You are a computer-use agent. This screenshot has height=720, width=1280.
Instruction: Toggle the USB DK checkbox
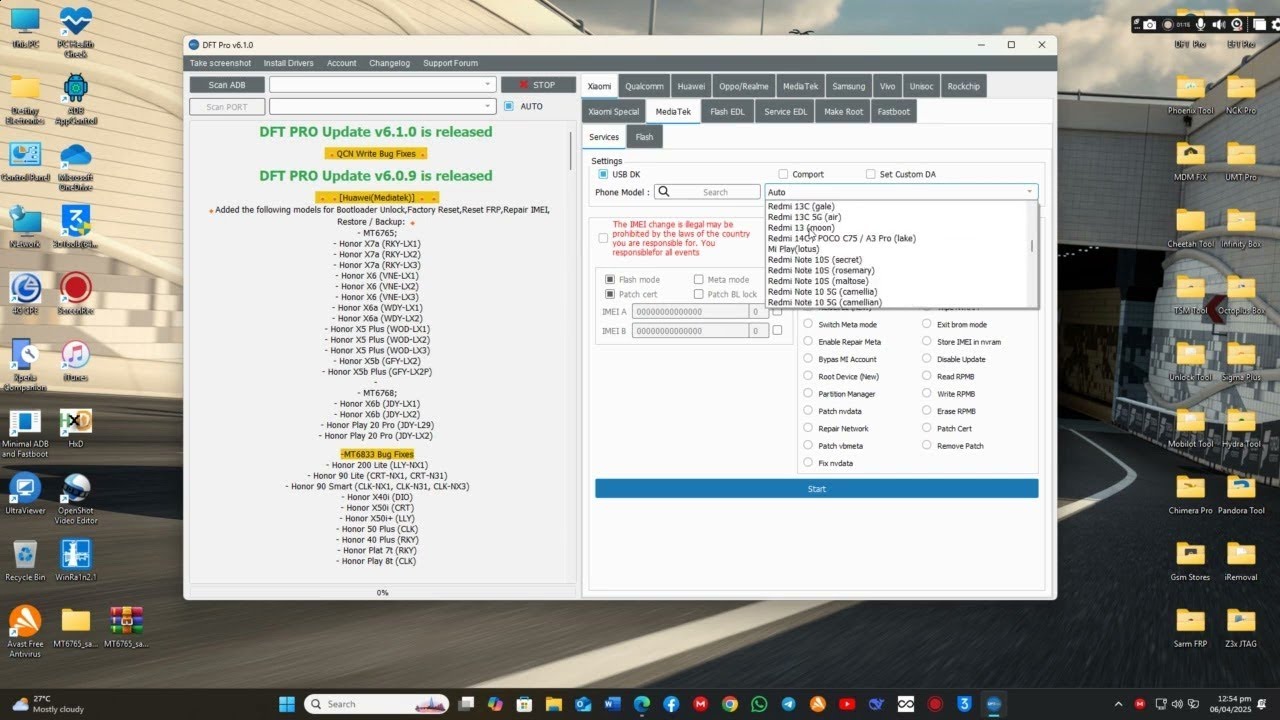click(603, 174)
